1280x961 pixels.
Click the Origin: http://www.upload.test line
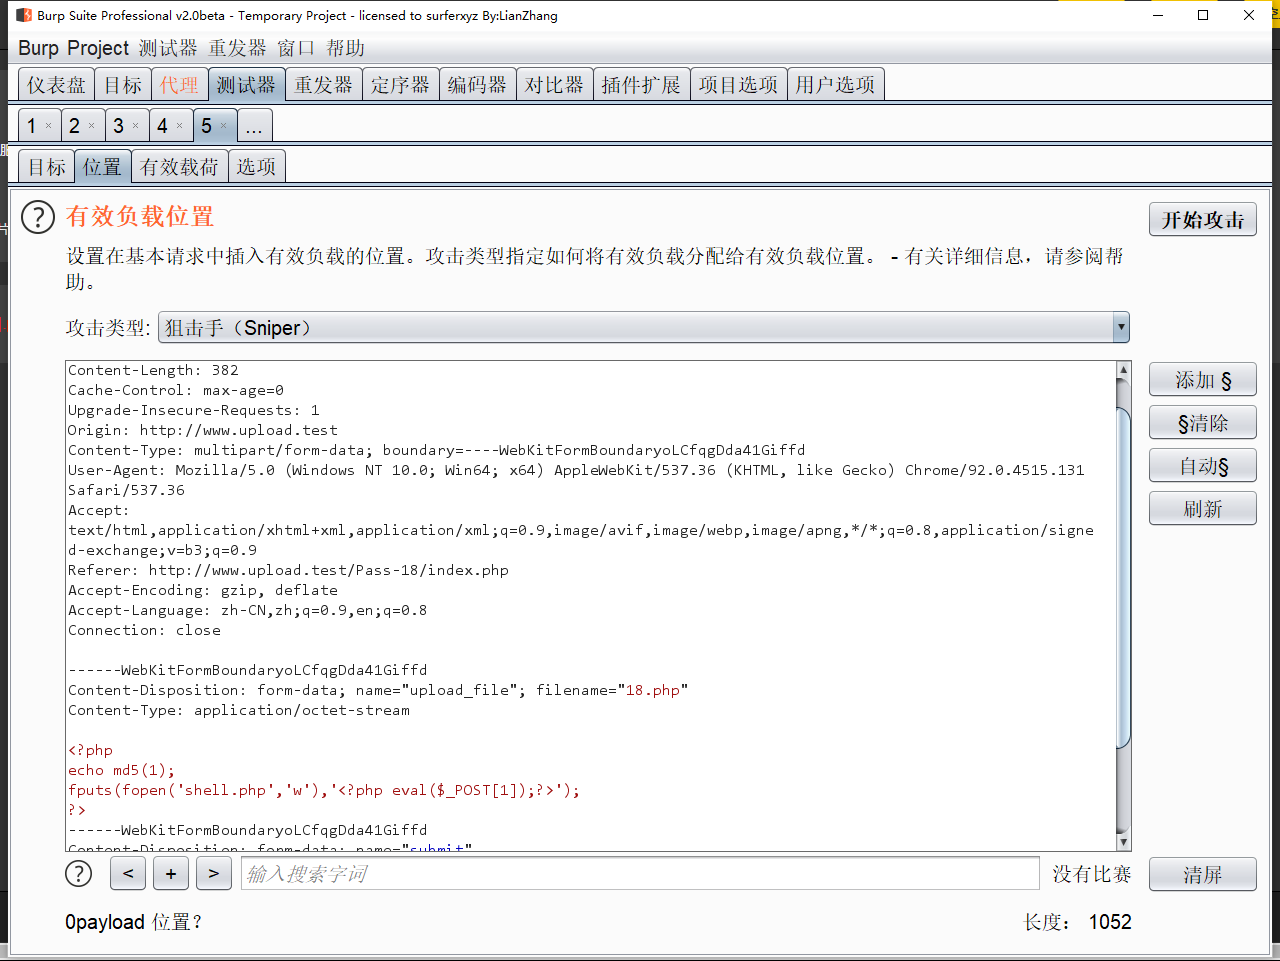pyautogui.click(x=203, y=430)
